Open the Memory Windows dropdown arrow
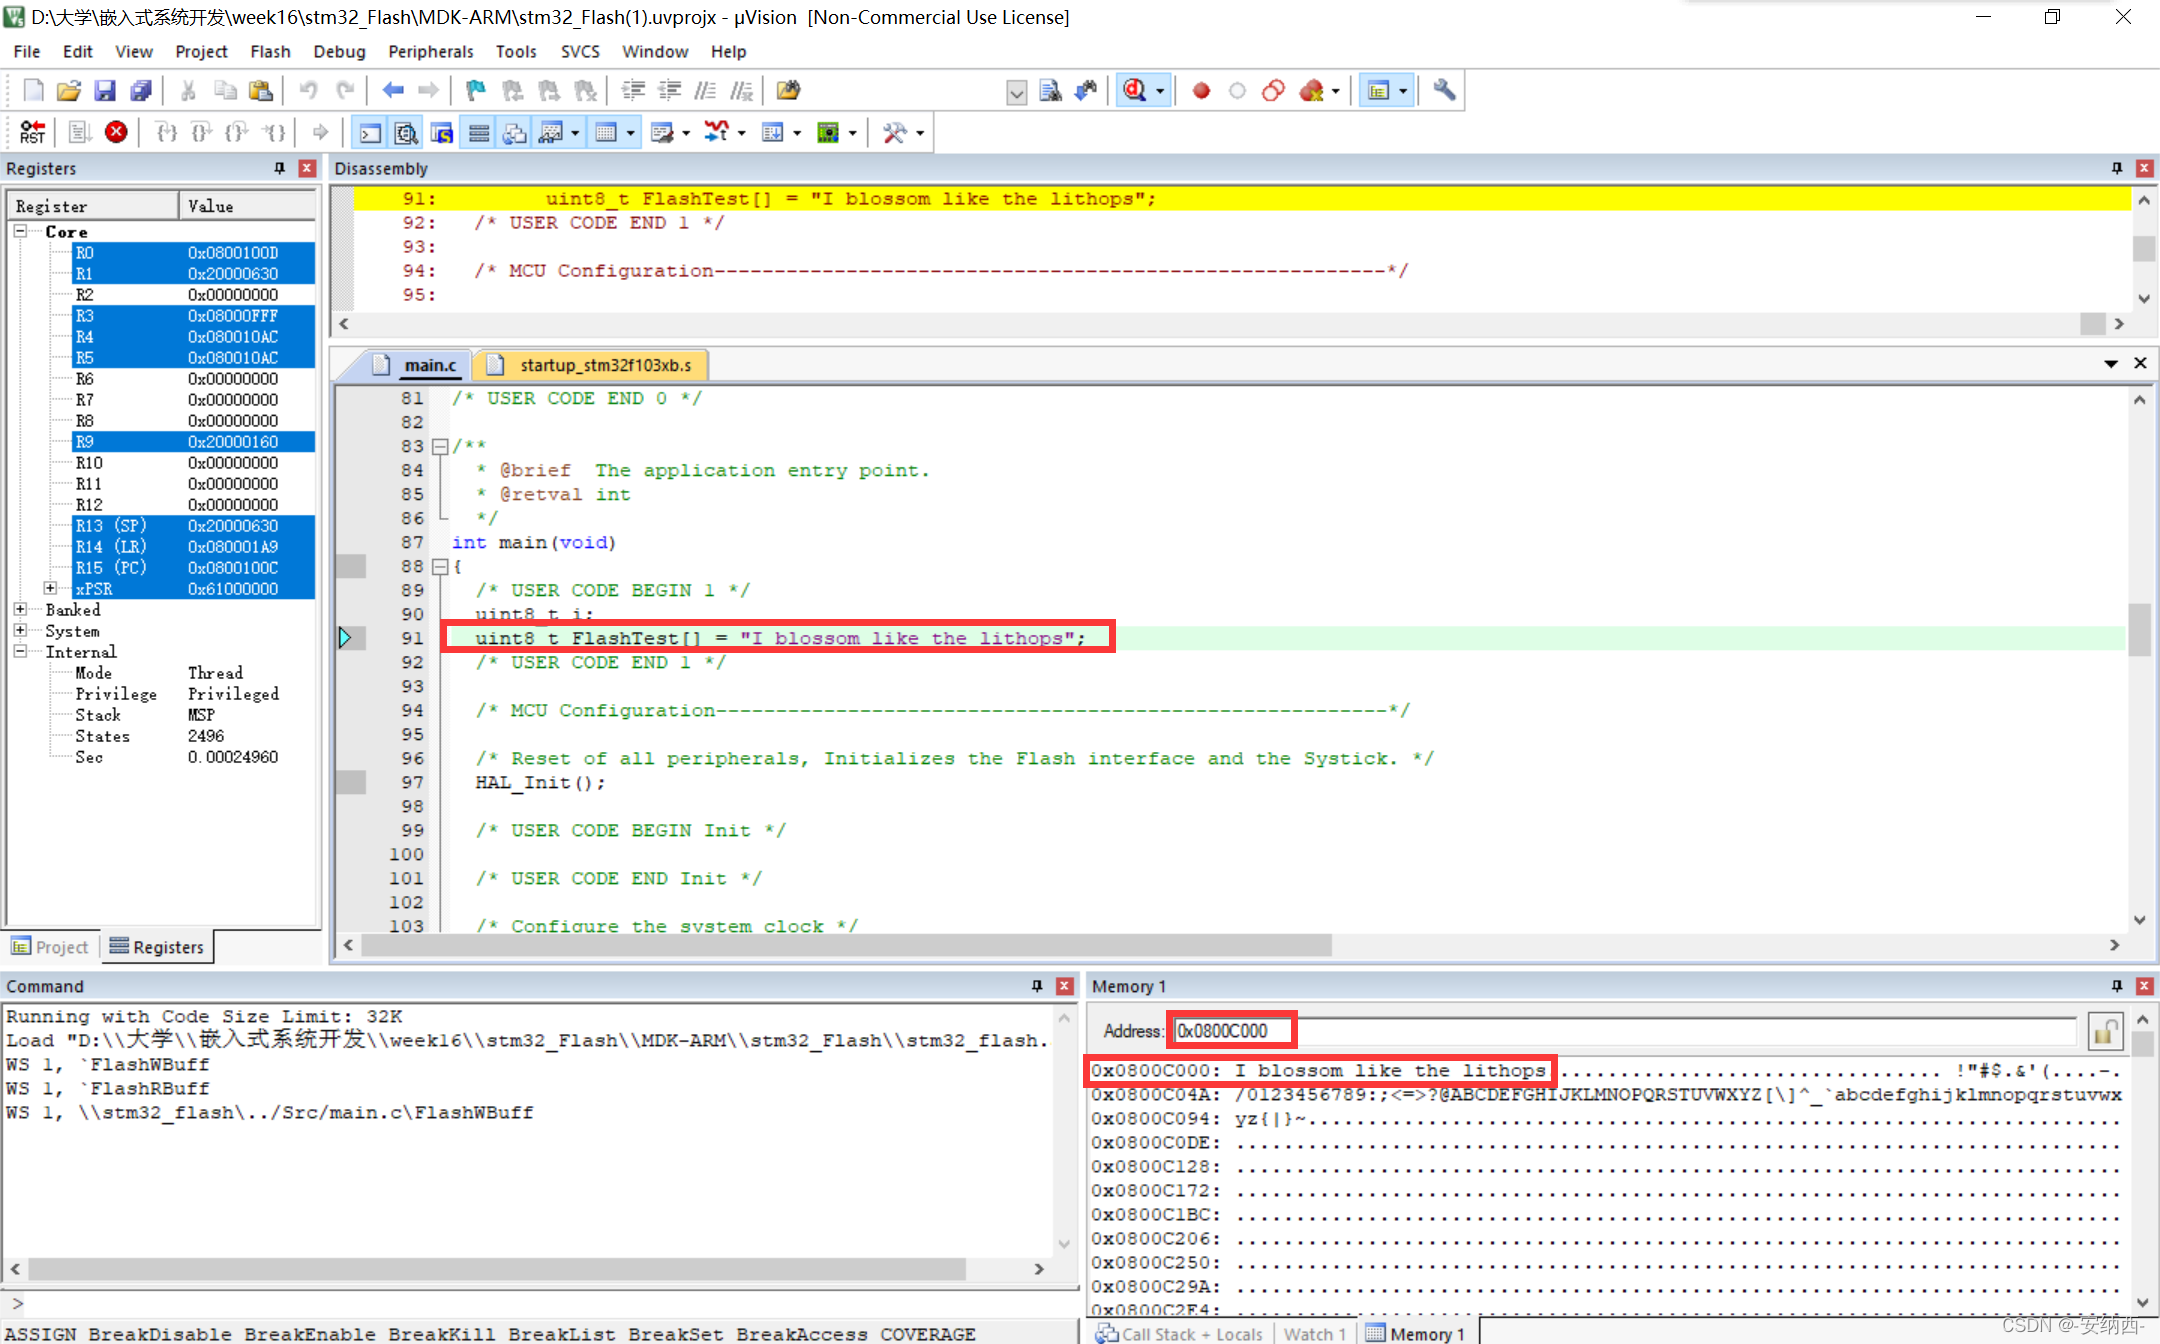This screenshot has width=2160, height=1344. pyautogui.click(x=631, y=133)
